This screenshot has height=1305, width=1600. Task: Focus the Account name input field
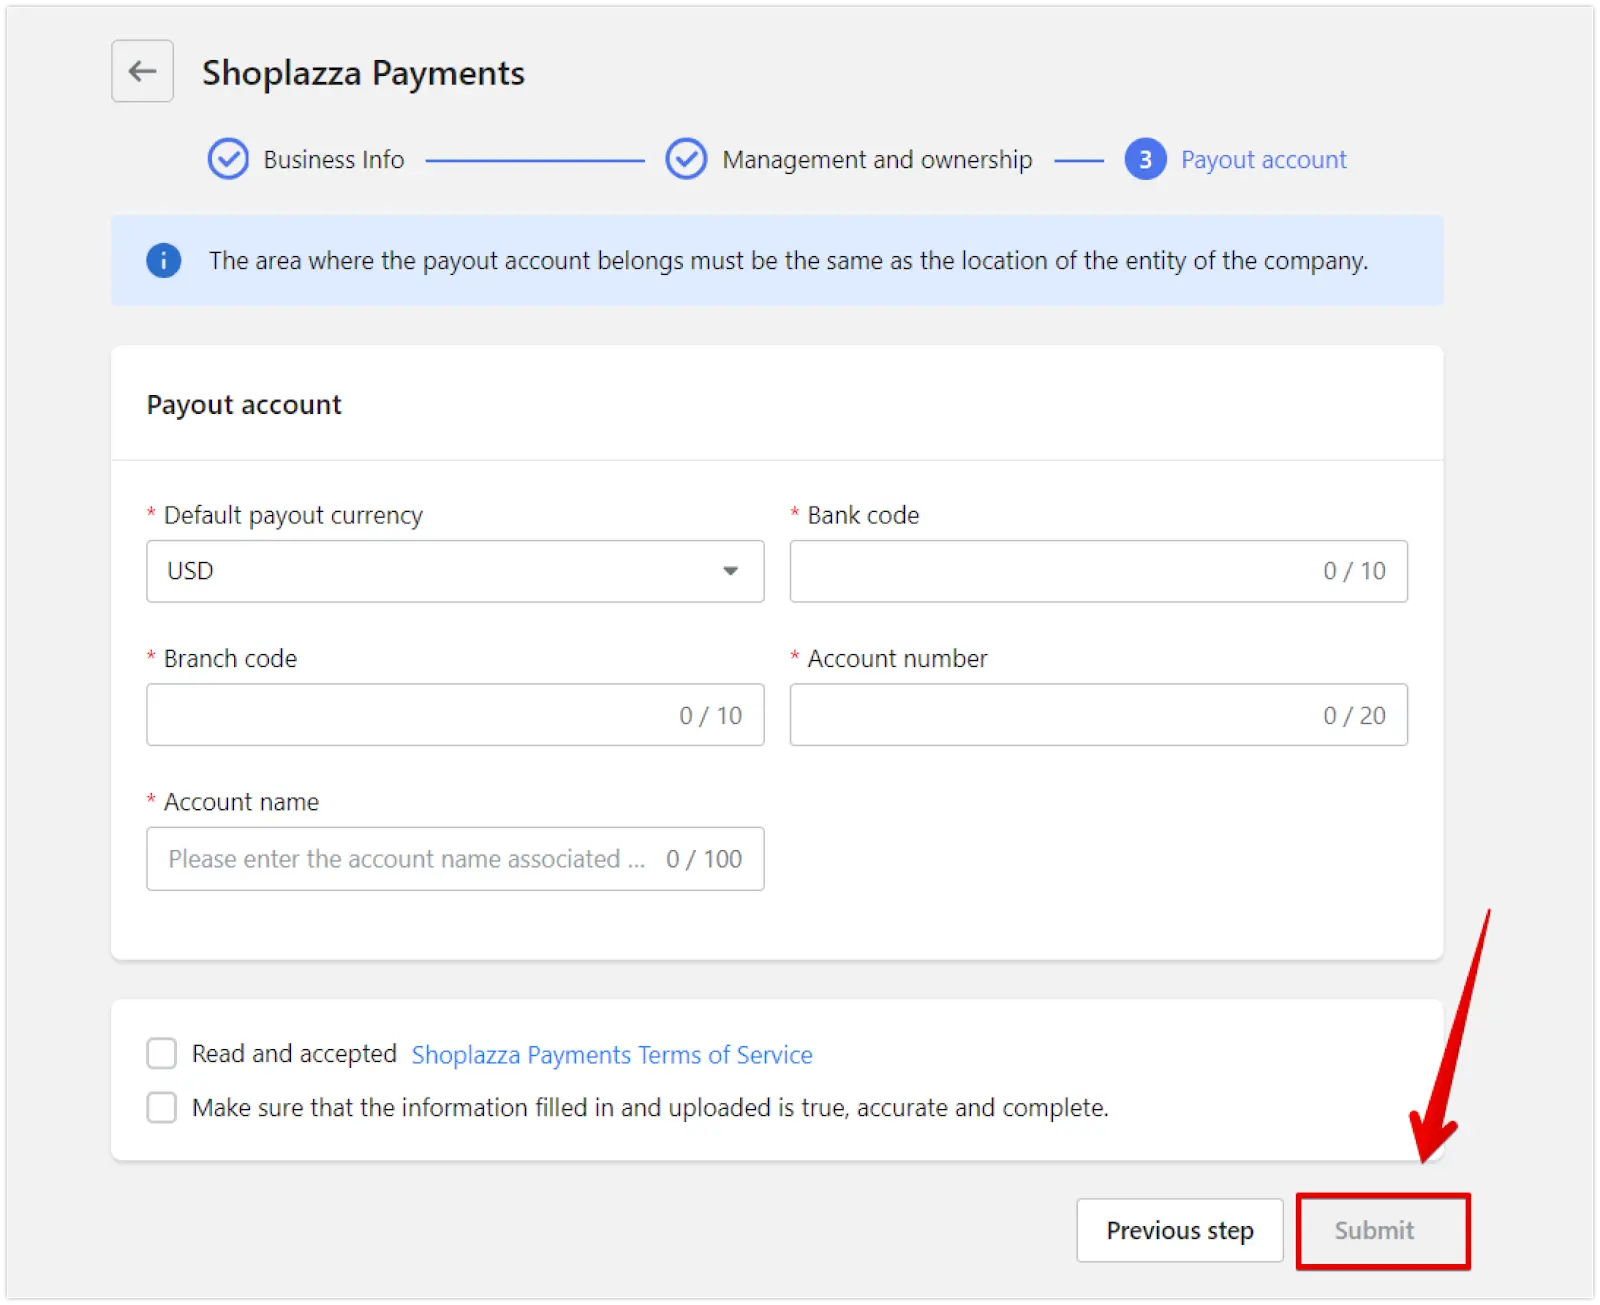click(455, 859)
